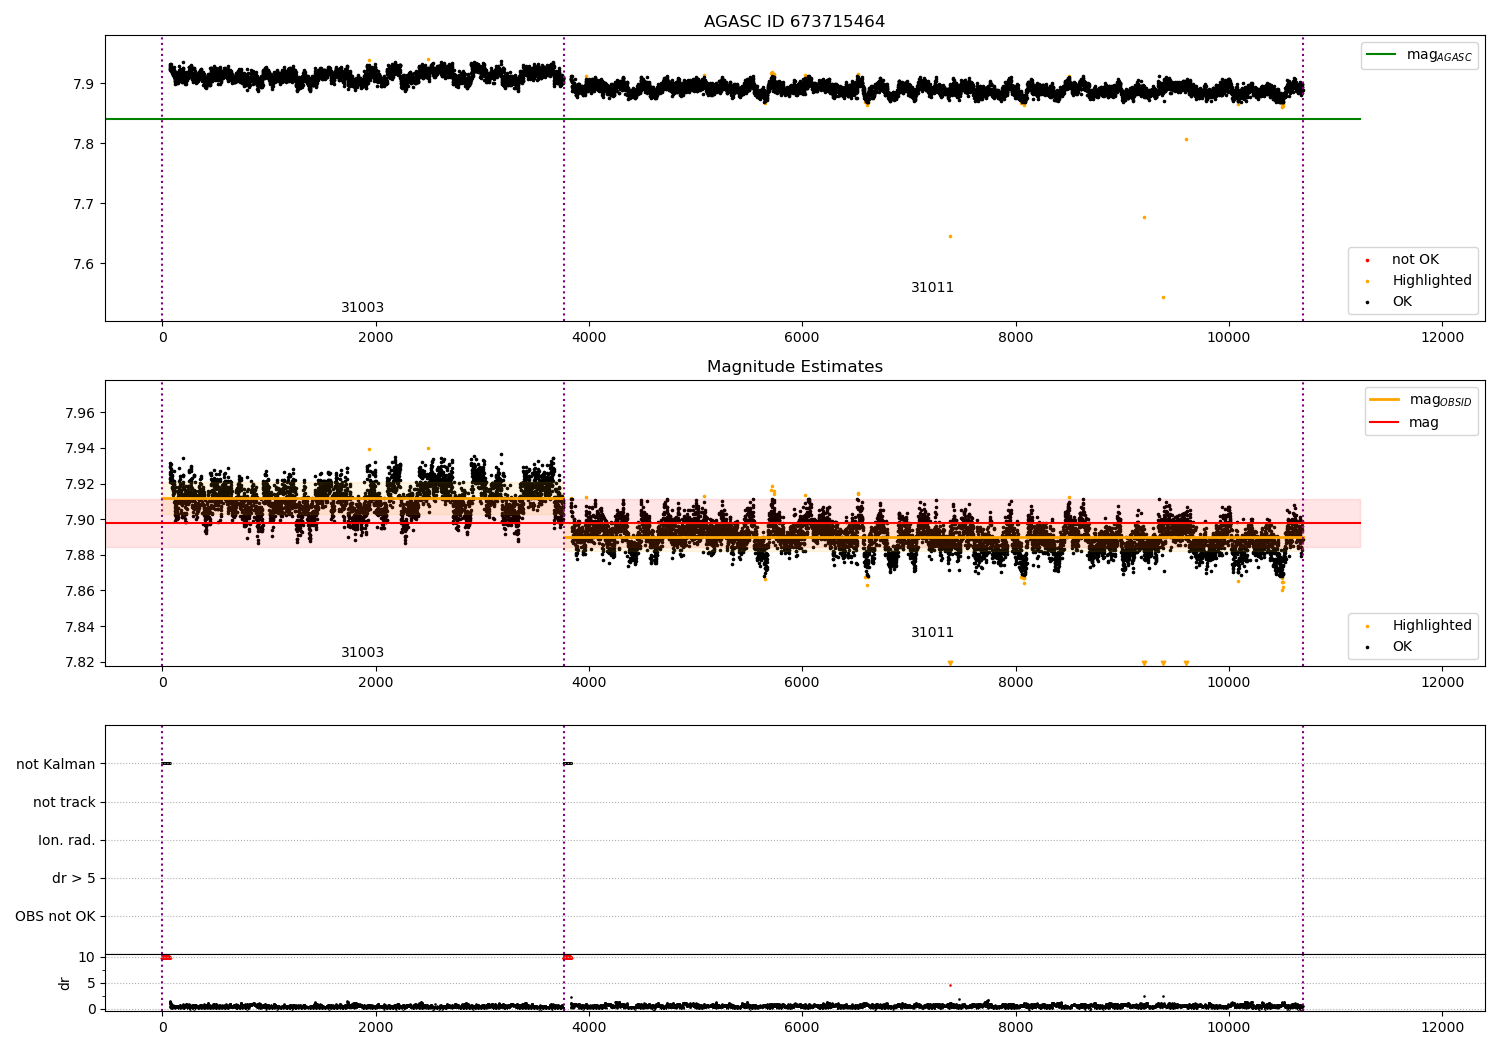1500x1050 pixels.
Task: Click the 31003 label in the AGASC plot
Action: [x=362, y=308]
